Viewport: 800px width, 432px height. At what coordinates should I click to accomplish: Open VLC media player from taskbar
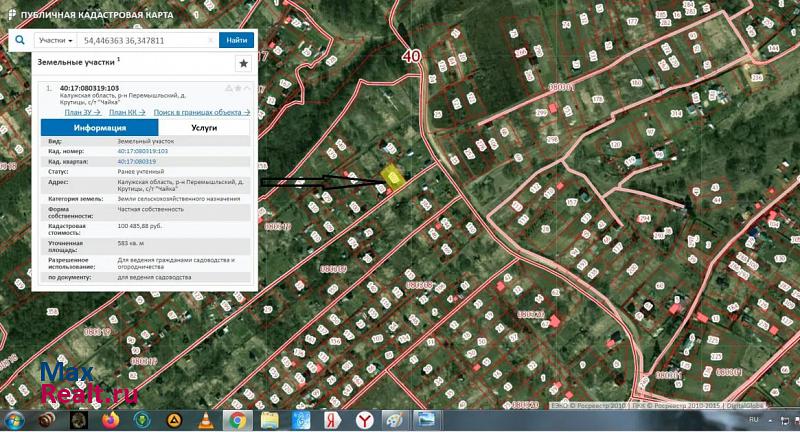[x=206, y=420]
